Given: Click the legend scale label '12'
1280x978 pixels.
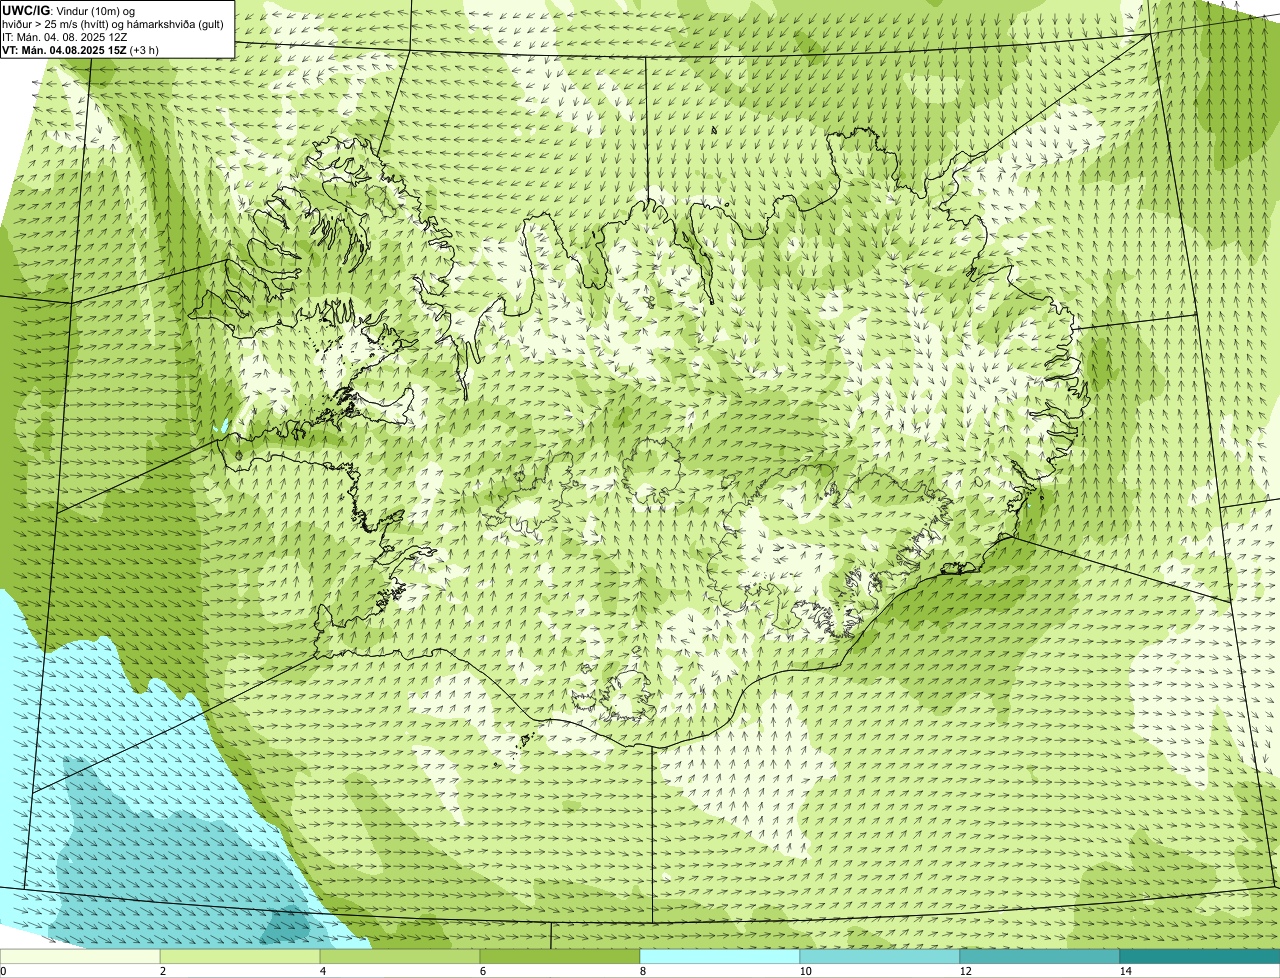Looking at the screenshot, I should (965, 971).
